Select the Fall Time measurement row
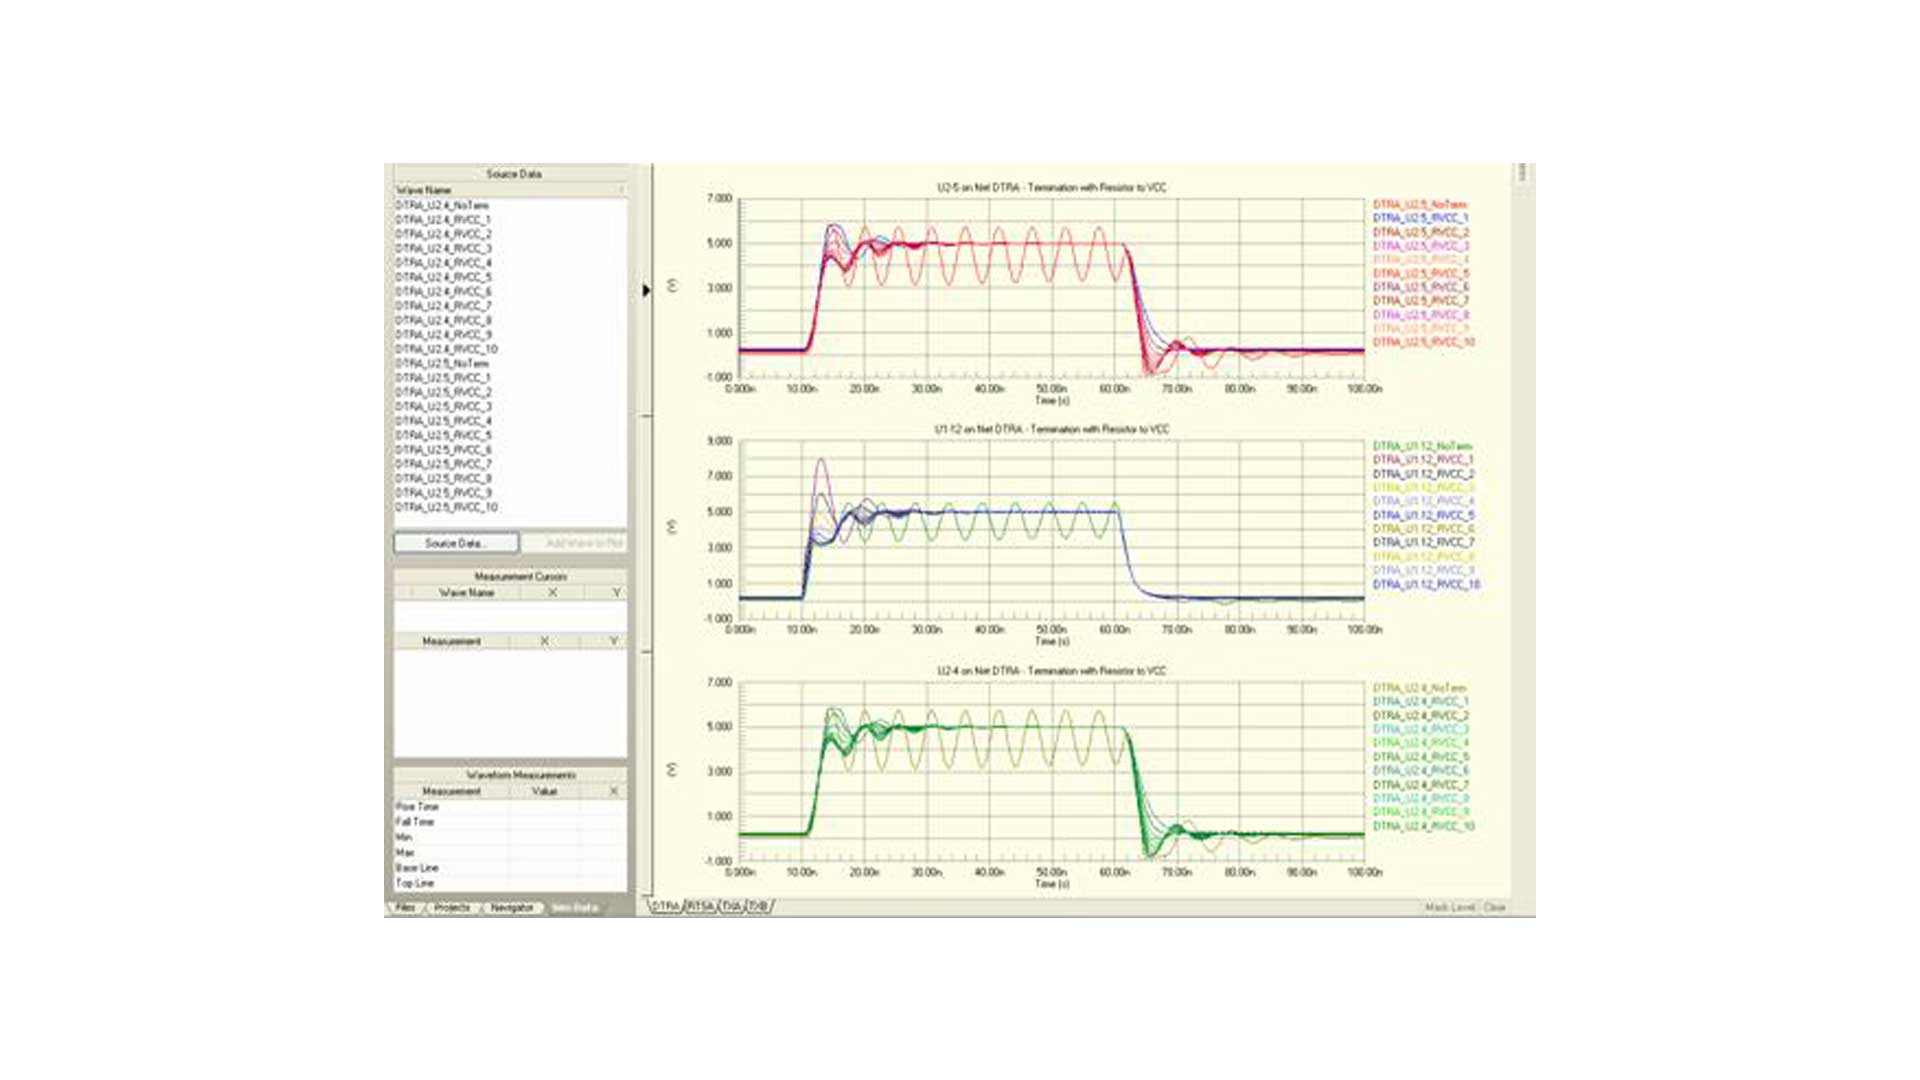This screenshot has height=1080, width=1920. coord(510,822)
